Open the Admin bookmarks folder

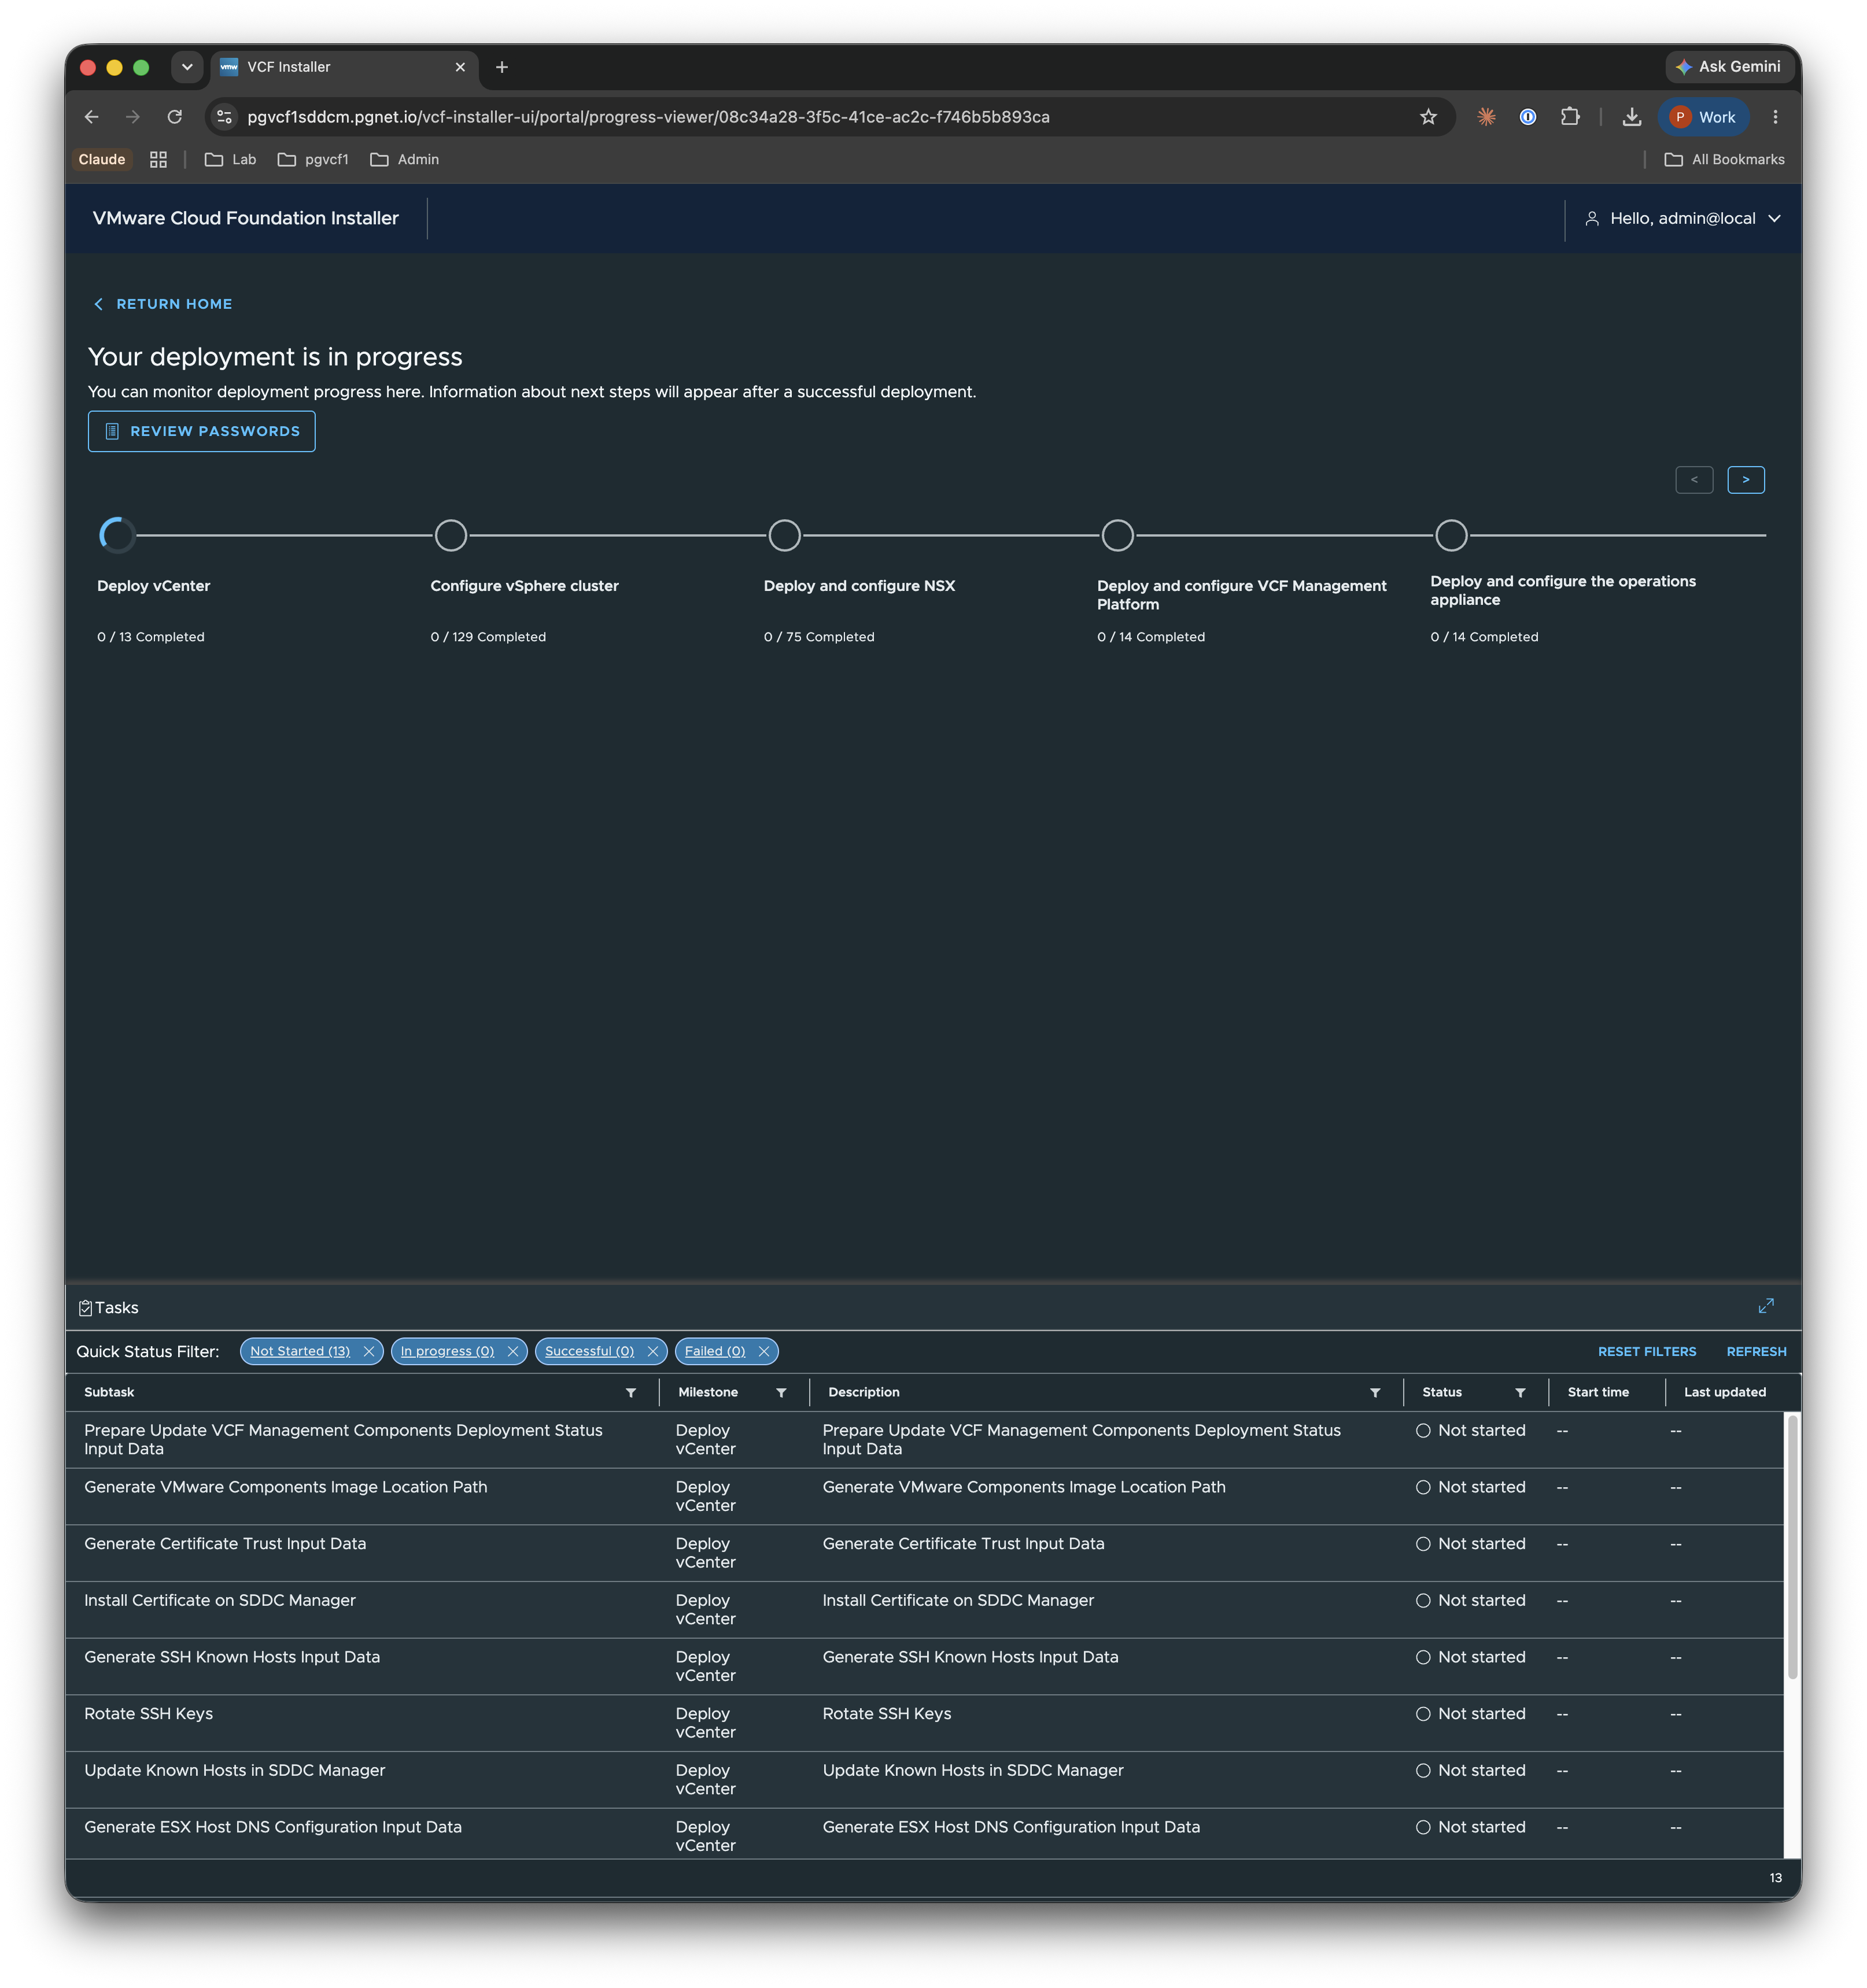pyautogui.click(x=405, y=160)
